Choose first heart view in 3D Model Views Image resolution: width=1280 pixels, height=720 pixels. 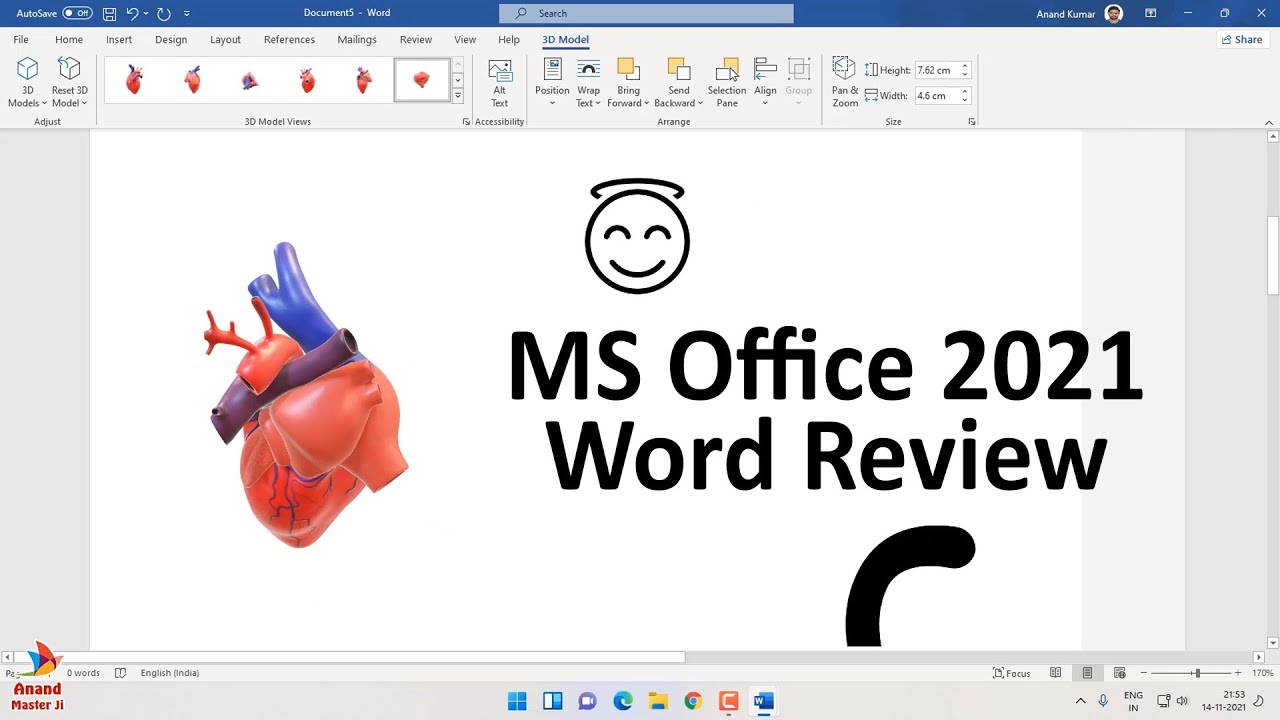134,80
